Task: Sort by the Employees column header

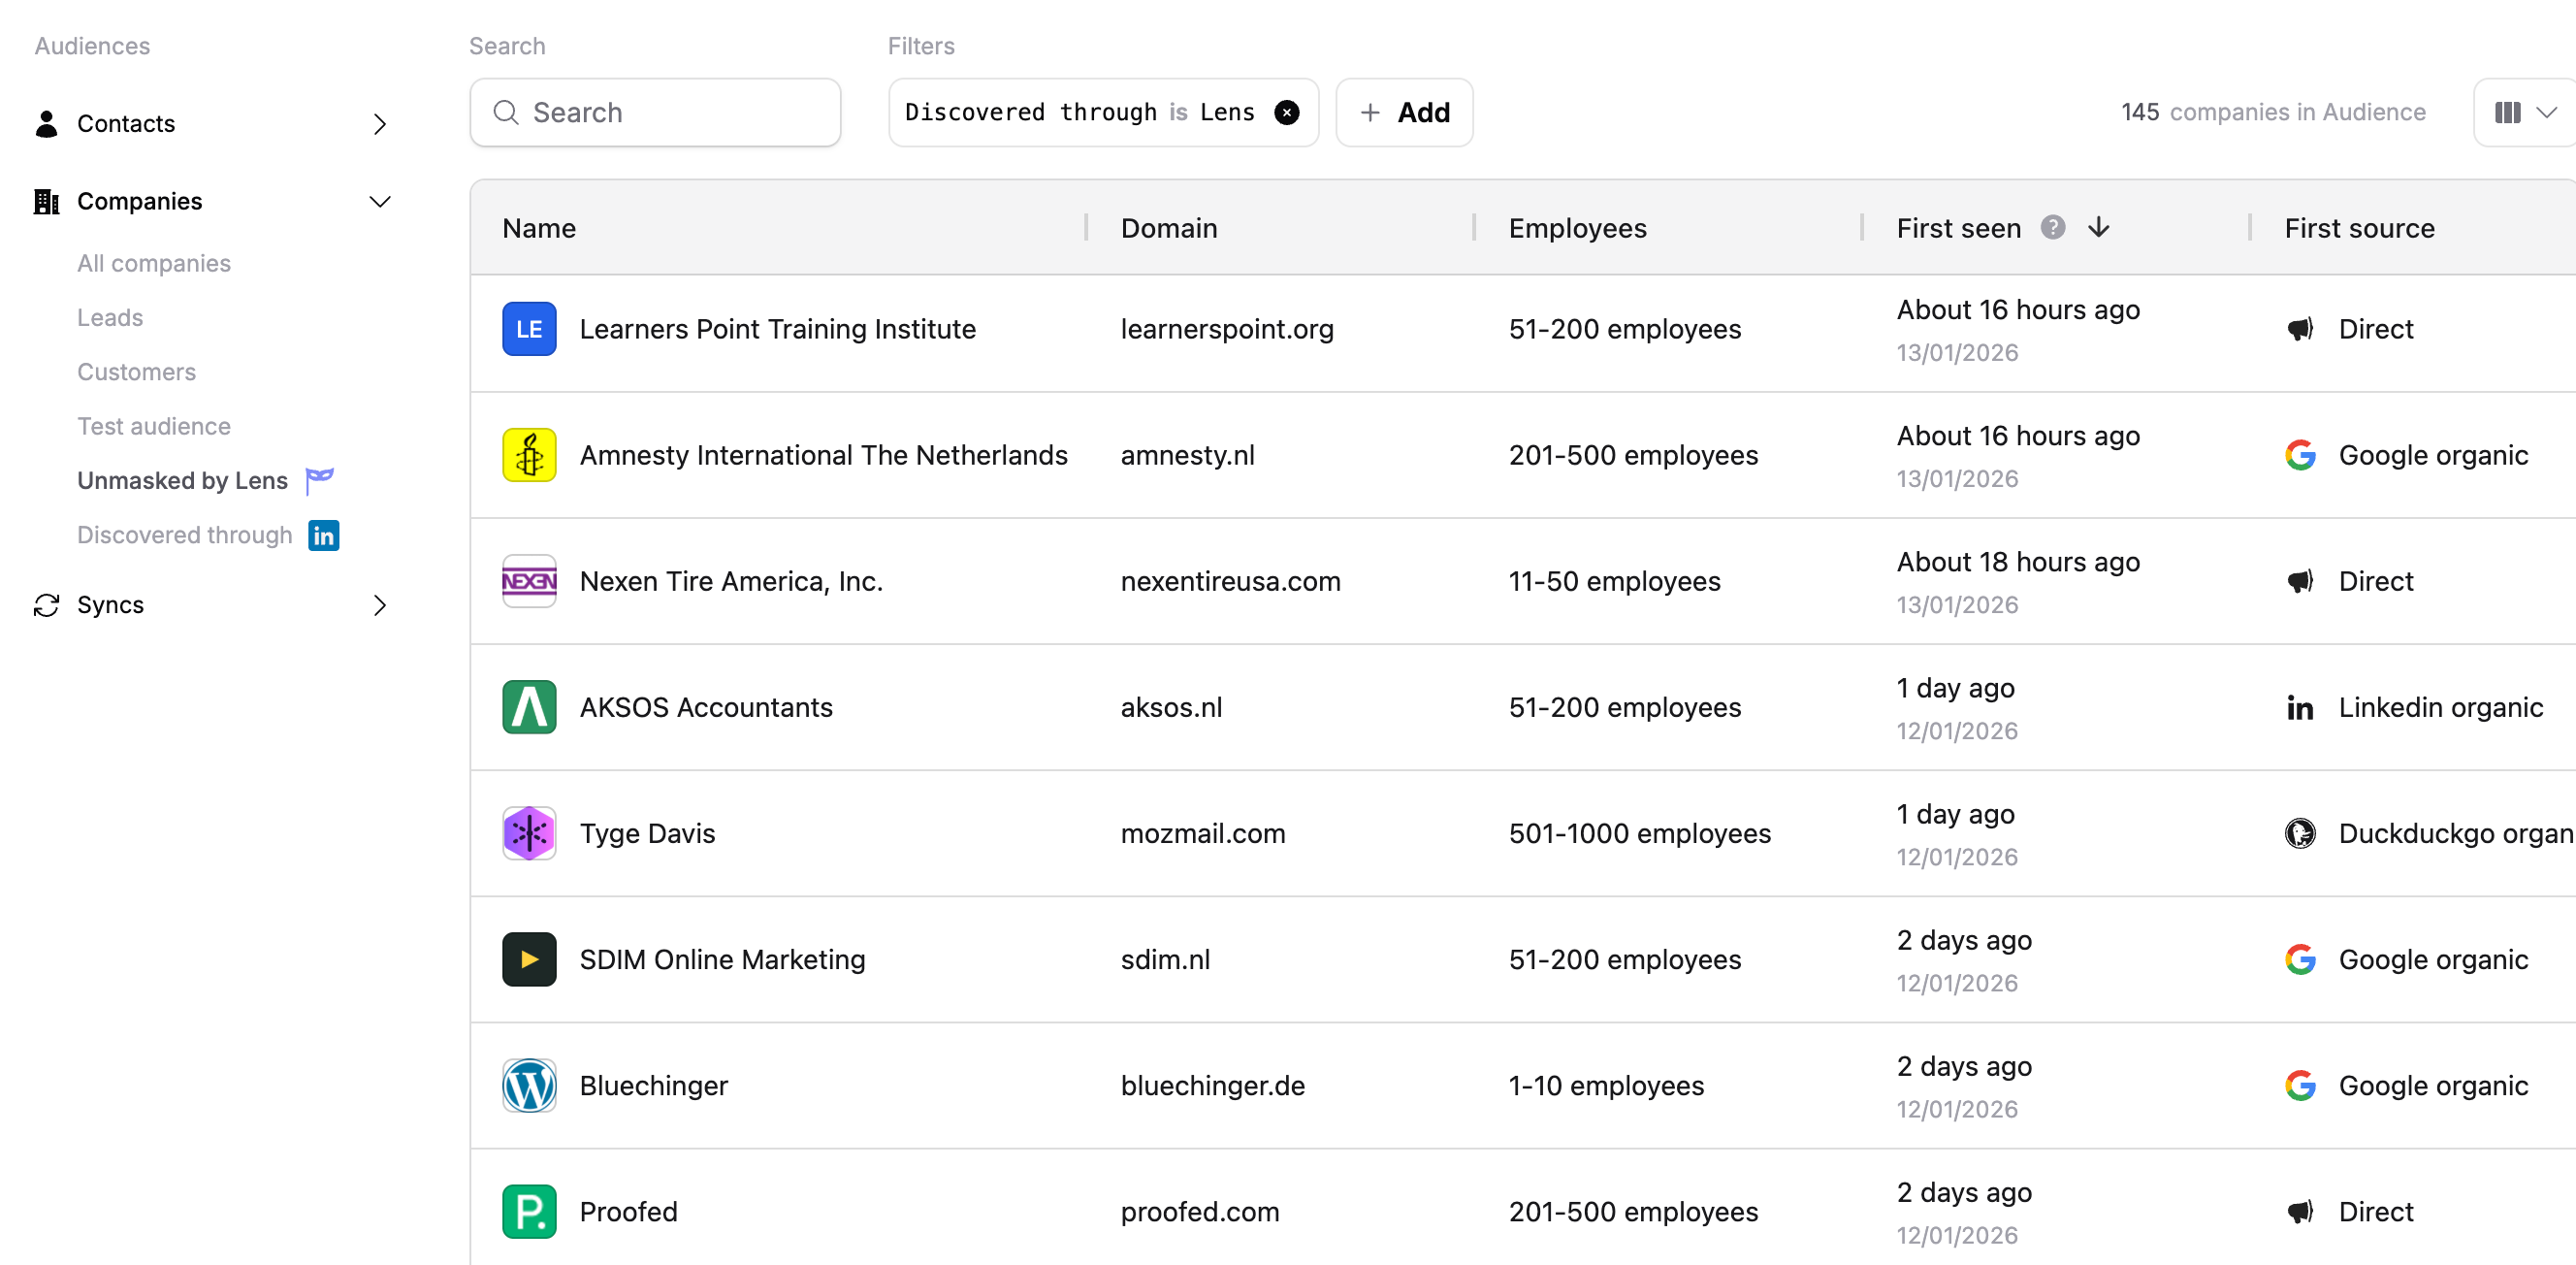Action: pos(1577,228)
